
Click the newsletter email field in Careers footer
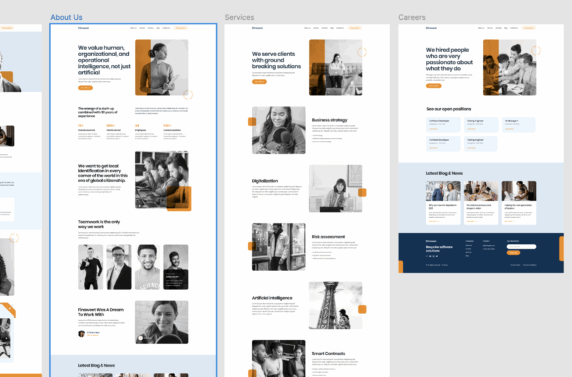[521, 246]
